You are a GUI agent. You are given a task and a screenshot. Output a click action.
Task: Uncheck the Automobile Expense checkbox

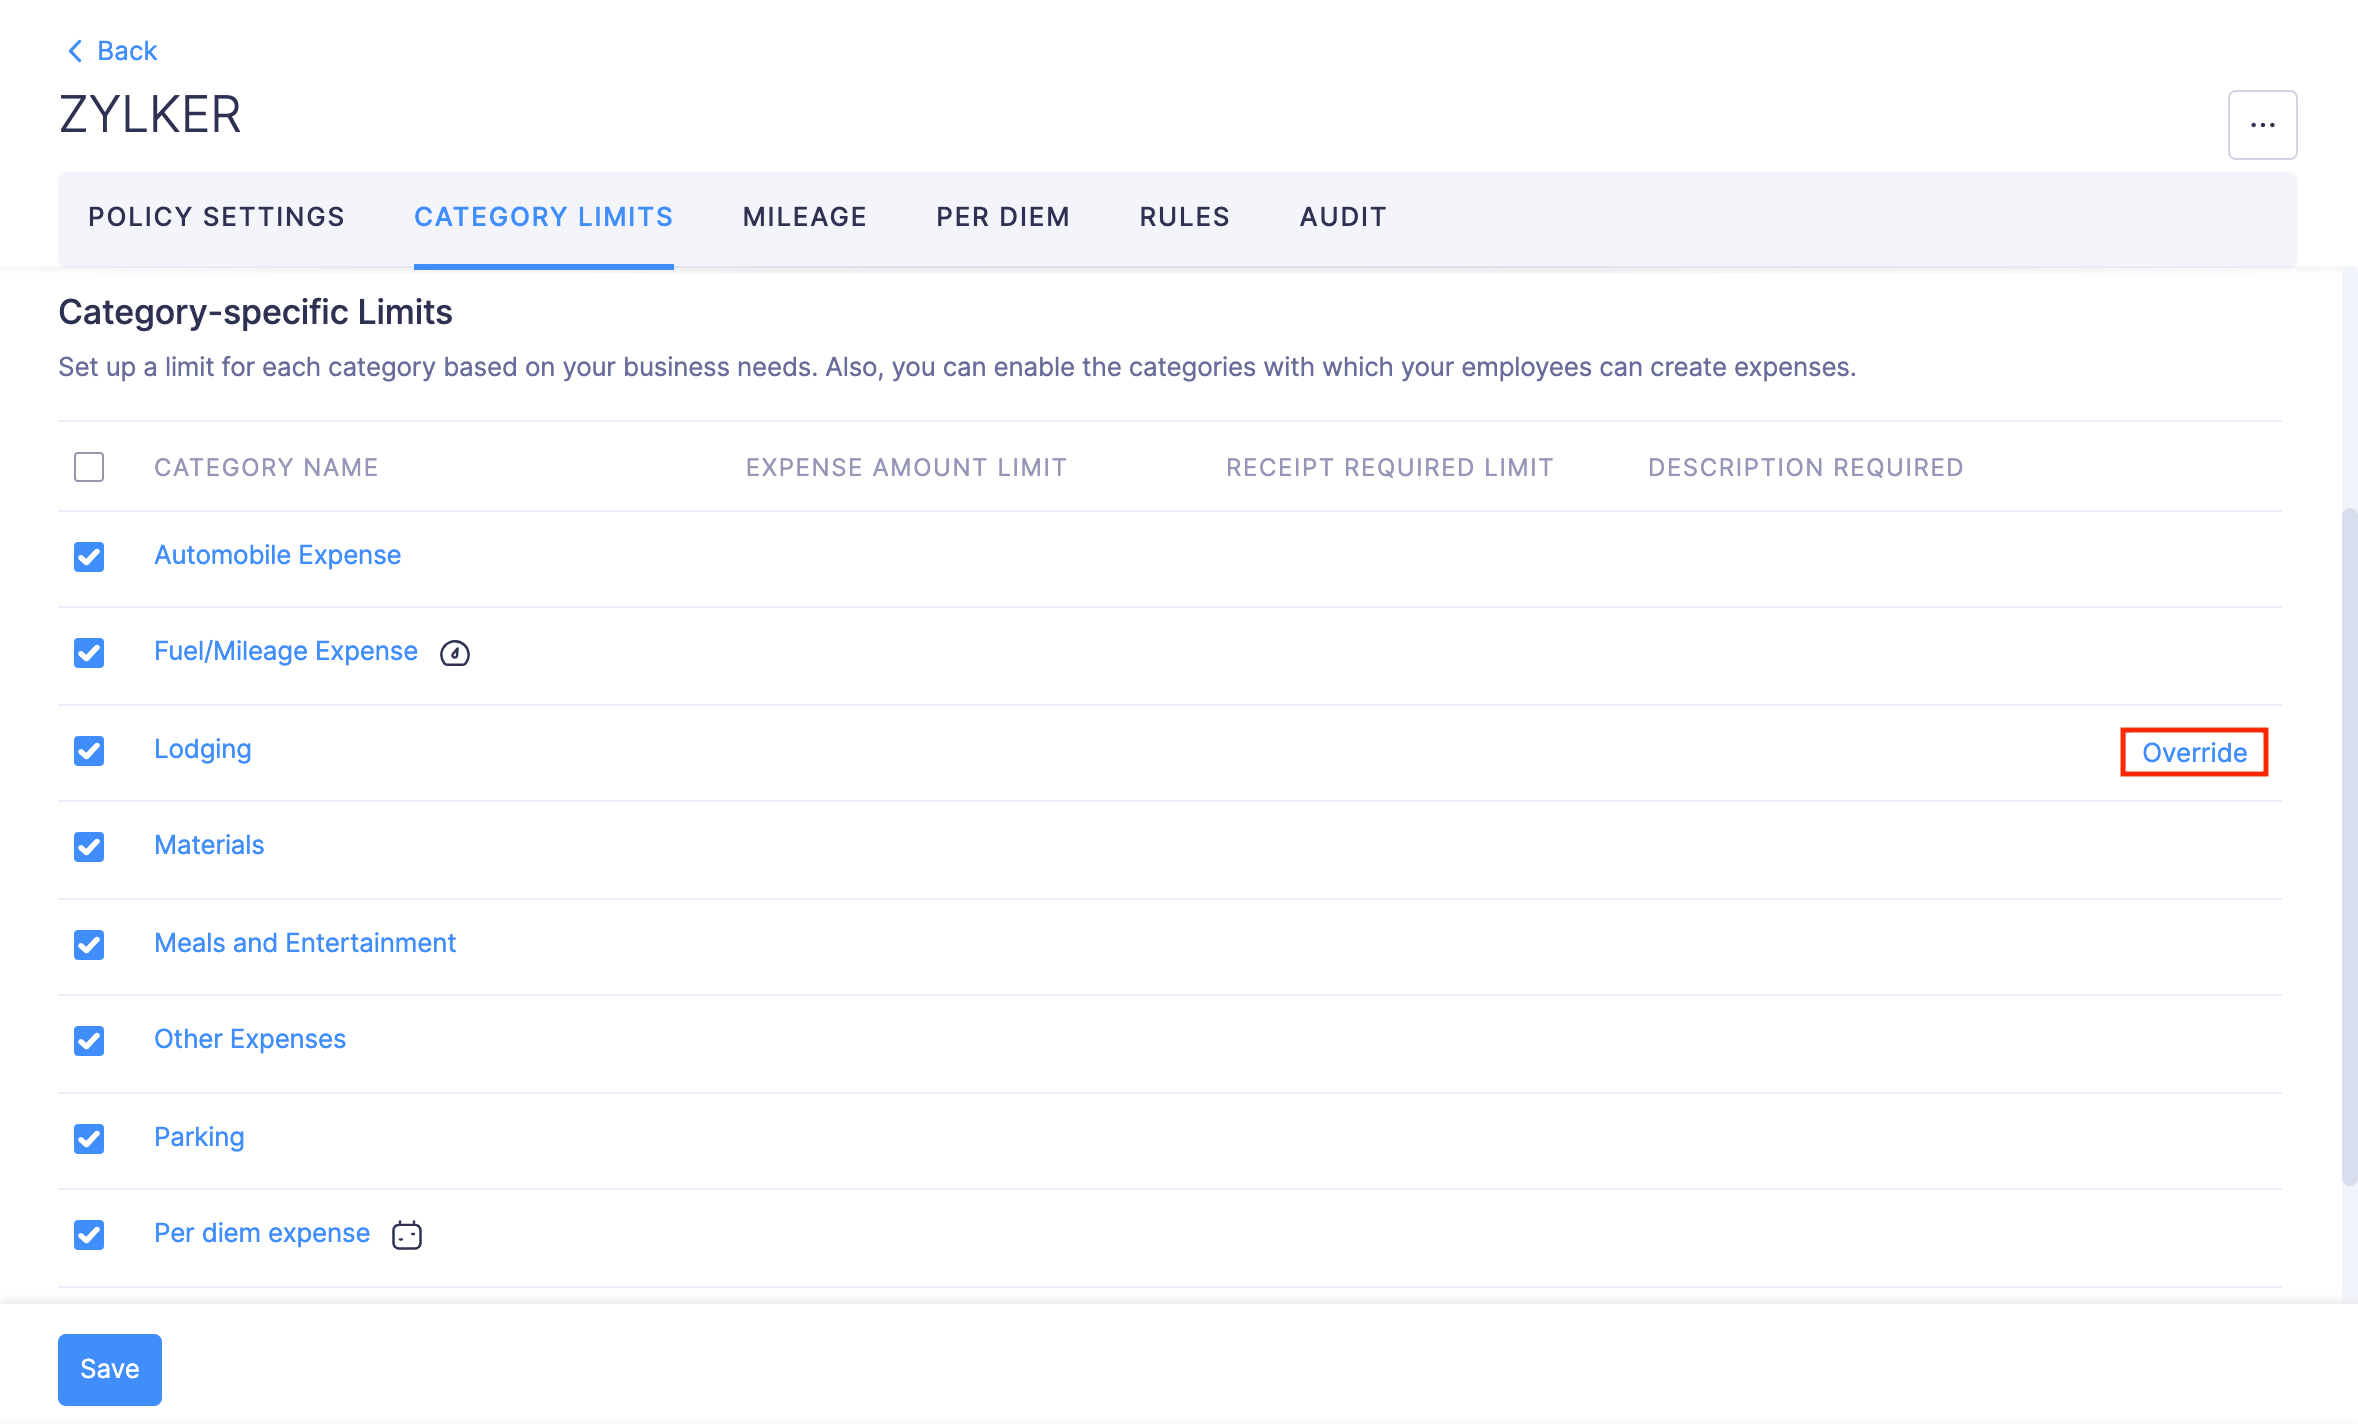coord(89,557)
